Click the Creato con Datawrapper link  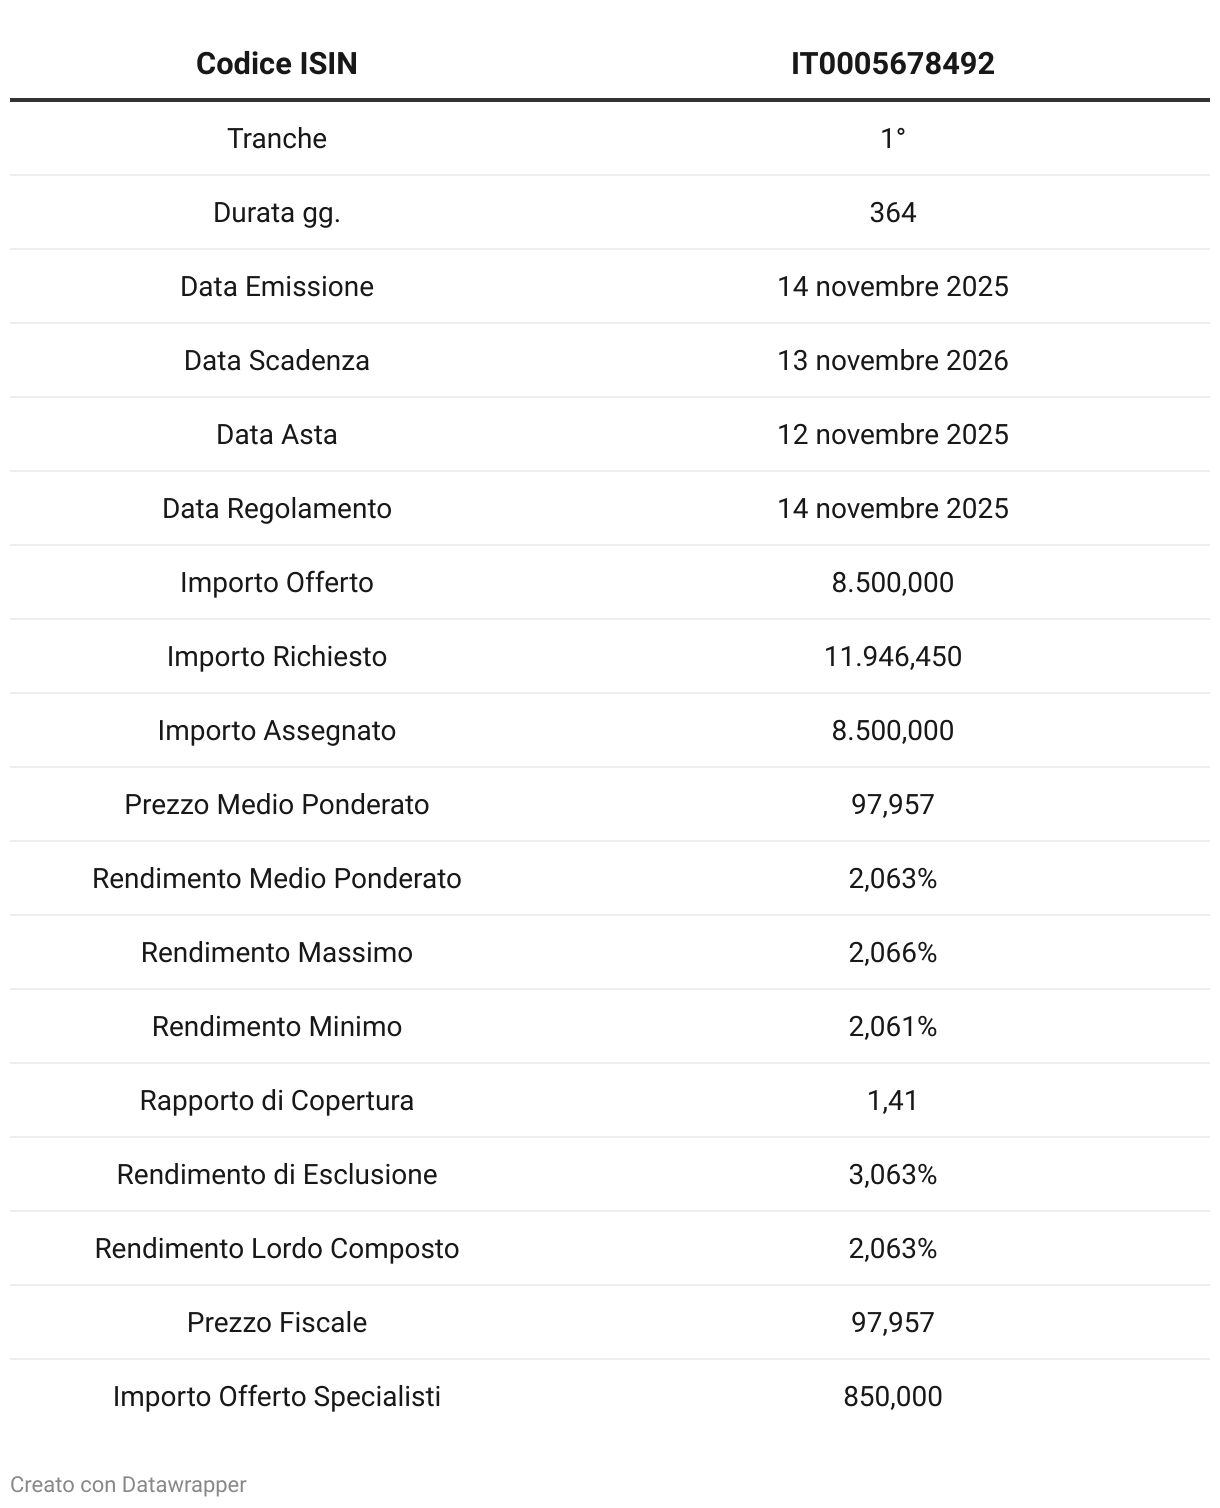(x=128, y=1485)
